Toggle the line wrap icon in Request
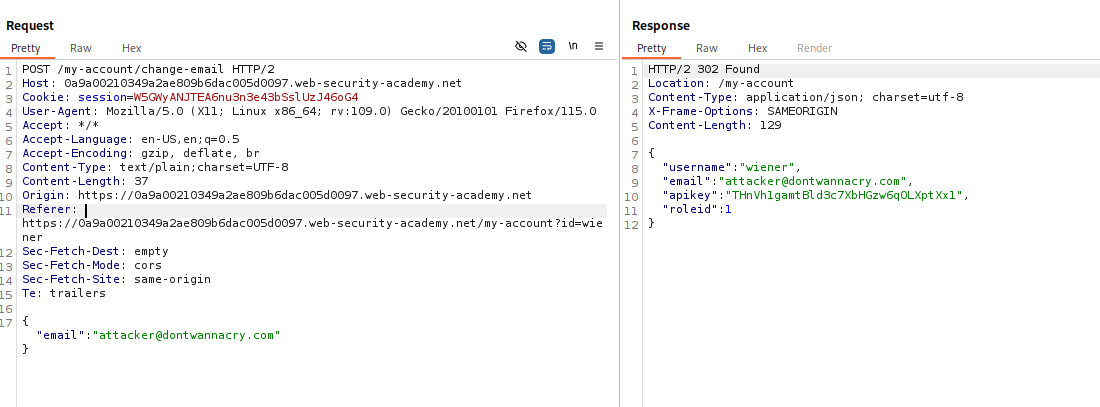This screenshot has width=1100, height=407. (x=547, y=47)
